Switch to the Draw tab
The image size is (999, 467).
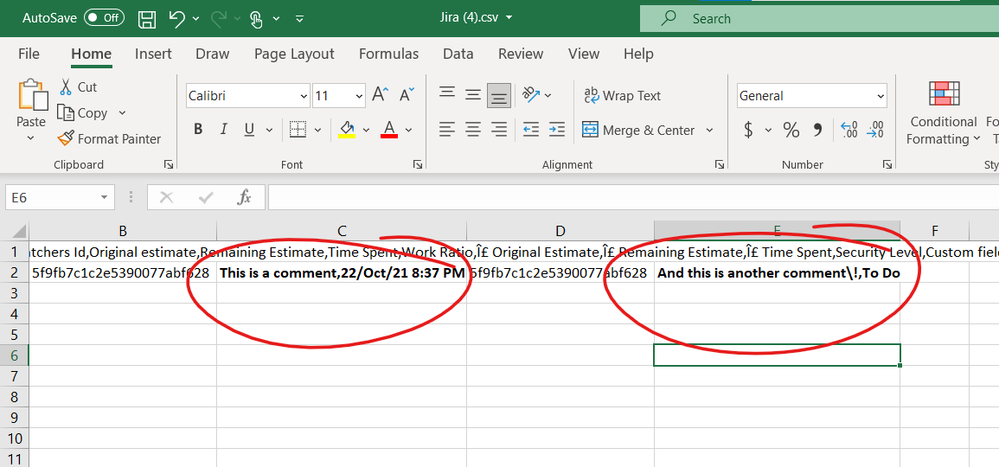(x=212, y=54)
